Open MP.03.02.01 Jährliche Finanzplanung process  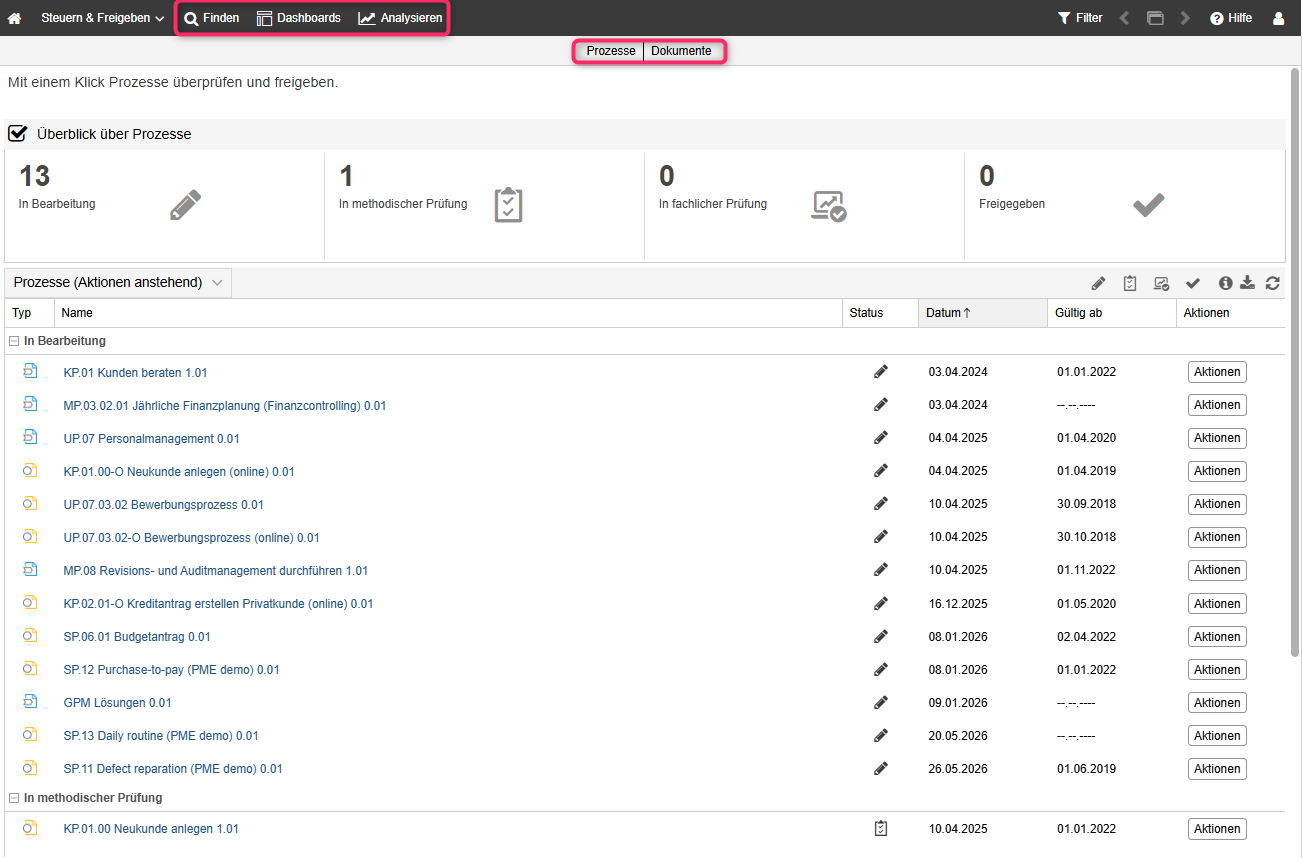225,406
